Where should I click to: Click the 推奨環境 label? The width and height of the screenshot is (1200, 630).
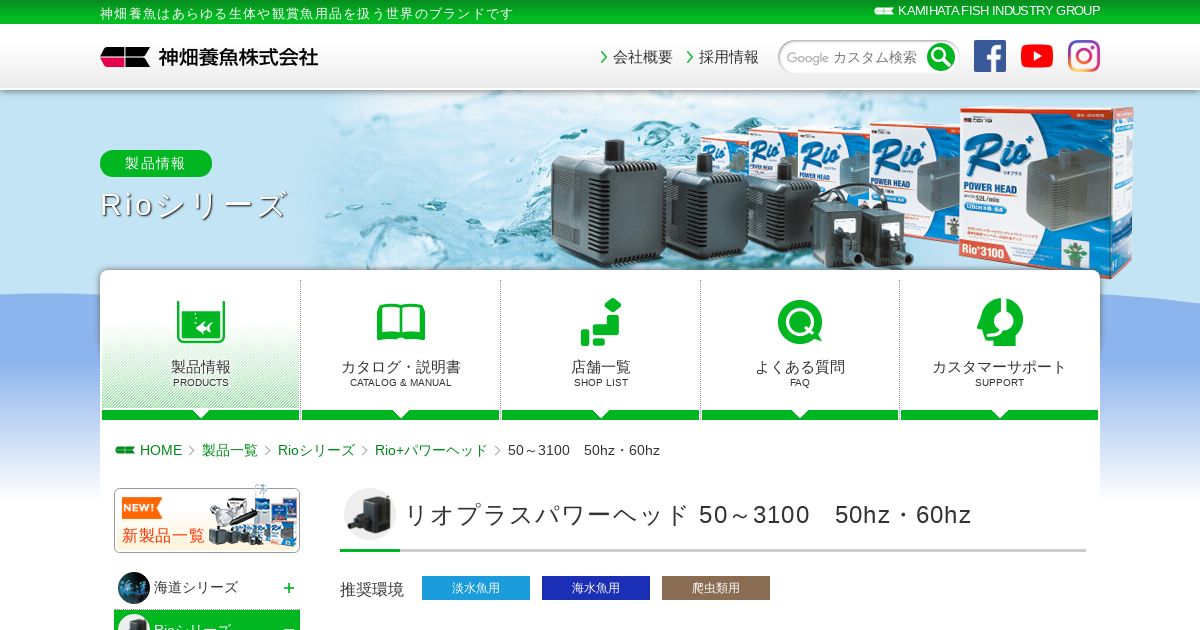(x=372, y=589)
